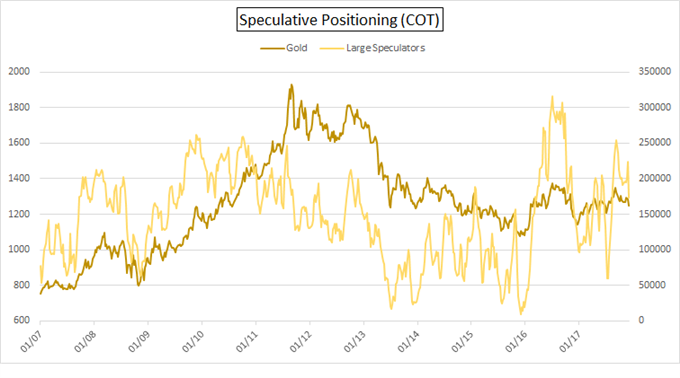Click the Large Speculators legend entry
Image resolution: width=680 pixels, height=378 pixels.
pyautogui.click(x=373, y=48)
